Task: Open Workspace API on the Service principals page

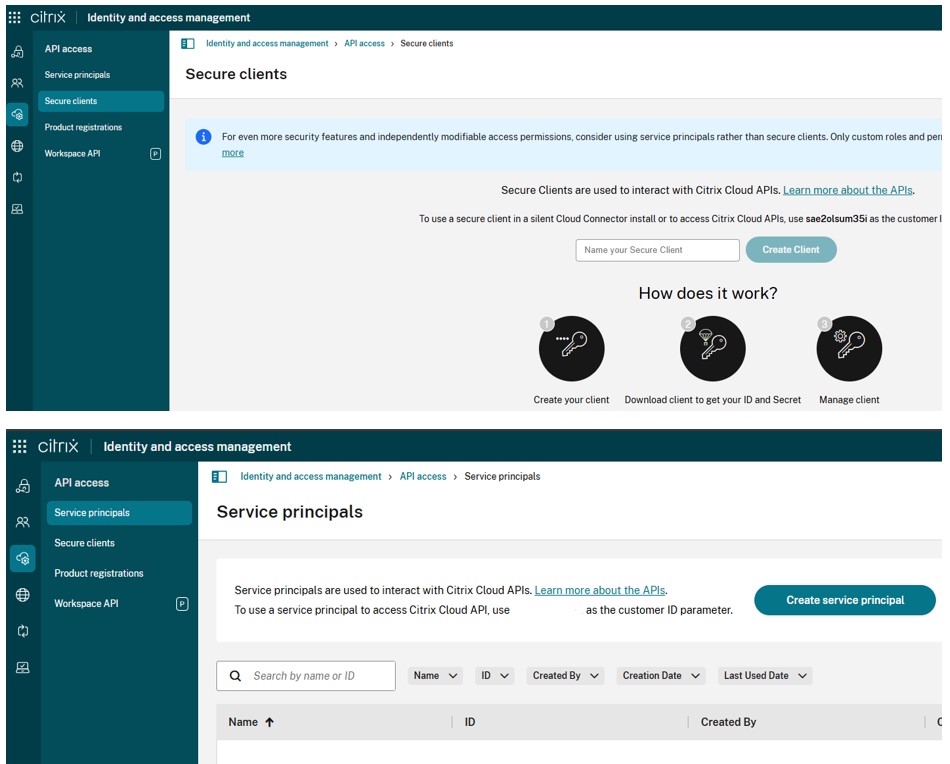Action: pos(86,604)
